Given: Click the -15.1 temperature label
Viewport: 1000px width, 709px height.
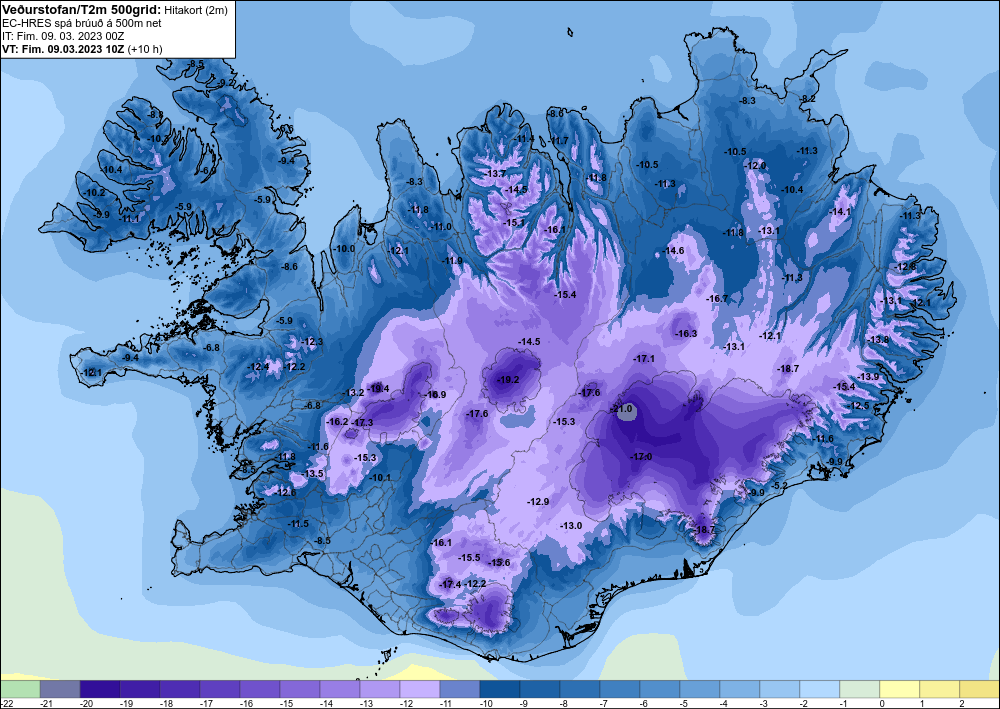Looking at the screenshot, I should pos(514,223).
